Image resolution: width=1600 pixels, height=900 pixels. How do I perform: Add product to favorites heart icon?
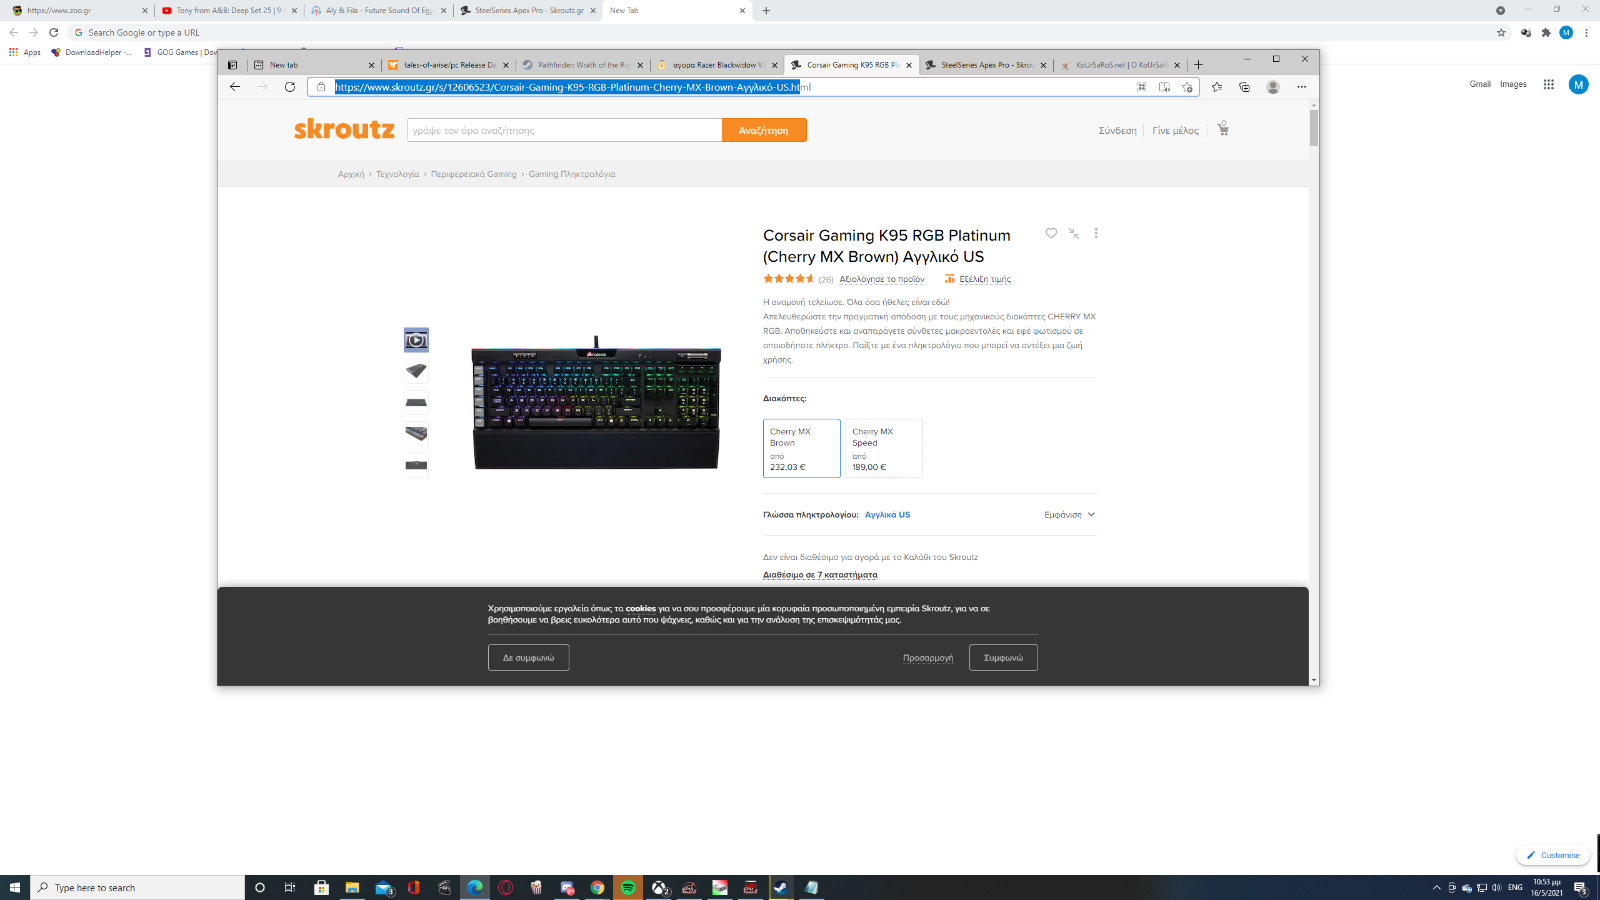[1051, 233]
